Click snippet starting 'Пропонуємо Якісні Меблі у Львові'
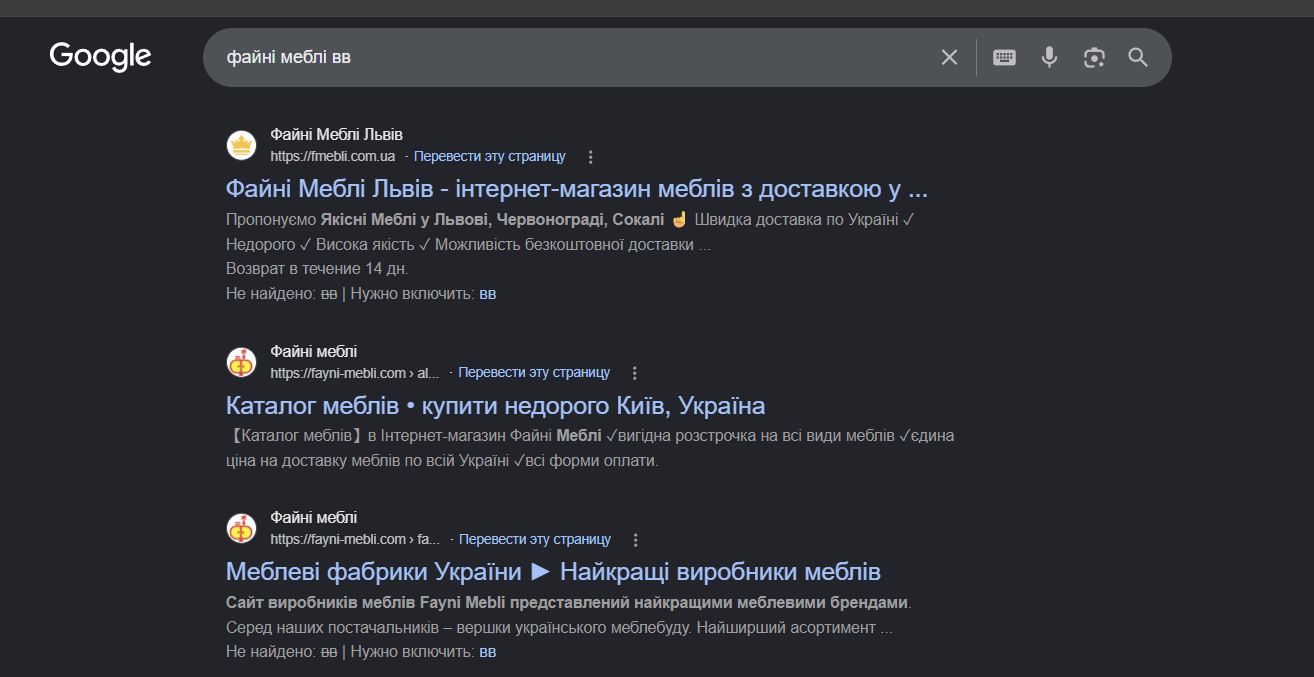Screen dimensions: 1314x677 [570, 232]
